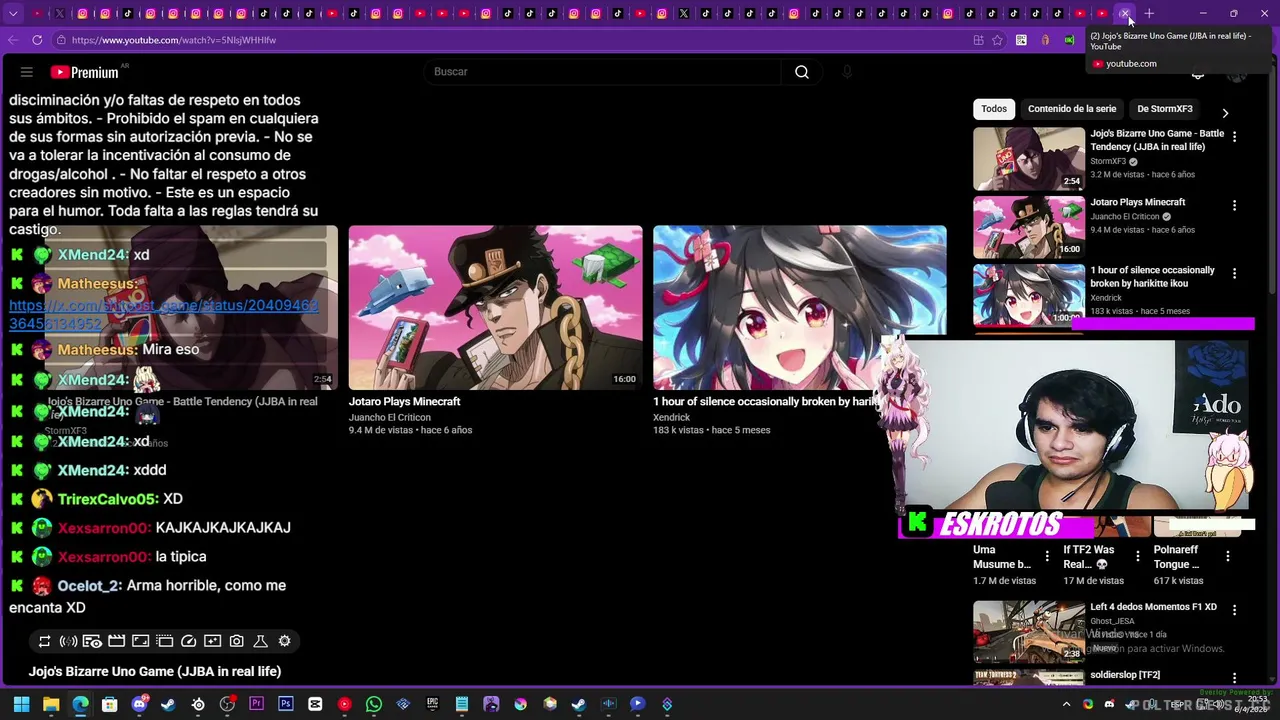
Task: Focus the YouTube Buscar search field
Action: pos(603,72)
